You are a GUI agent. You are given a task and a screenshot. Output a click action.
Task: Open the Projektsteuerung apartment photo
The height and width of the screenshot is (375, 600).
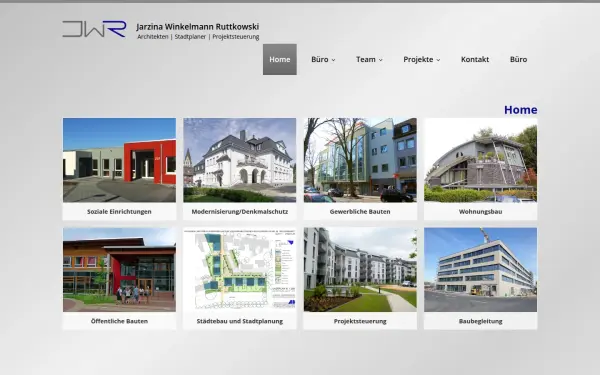click(360, 270)
